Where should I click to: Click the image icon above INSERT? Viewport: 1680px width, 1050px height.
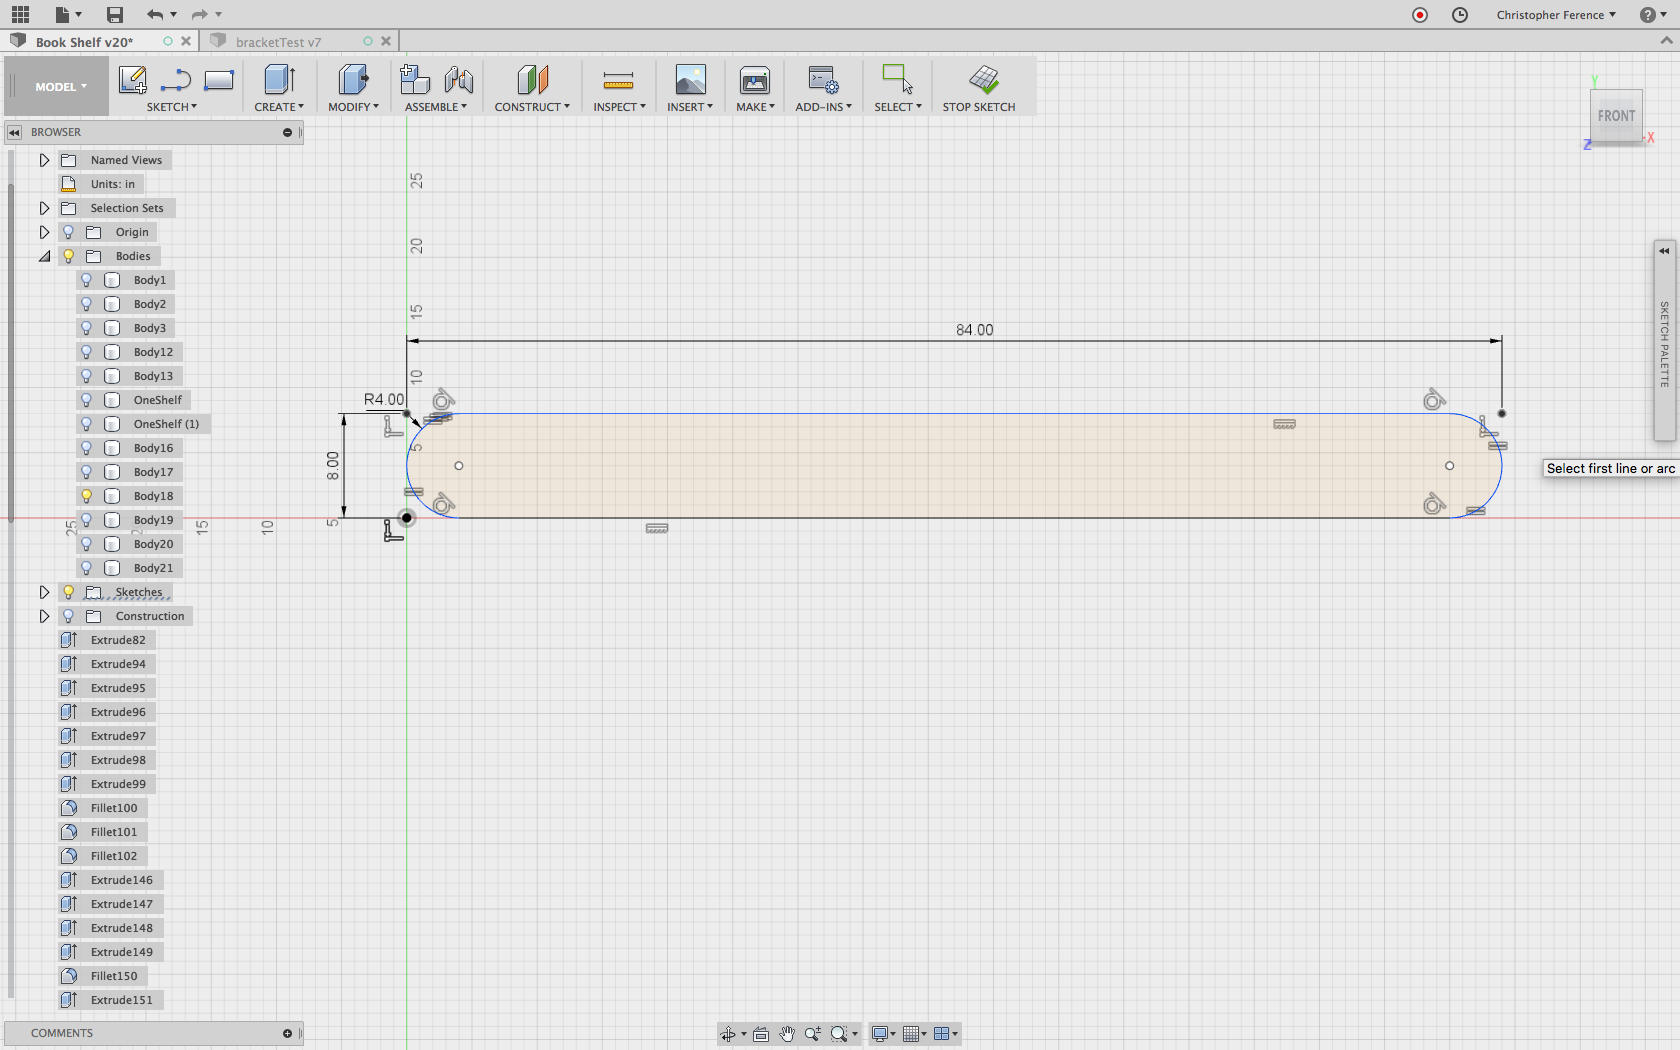pos(690,79)
